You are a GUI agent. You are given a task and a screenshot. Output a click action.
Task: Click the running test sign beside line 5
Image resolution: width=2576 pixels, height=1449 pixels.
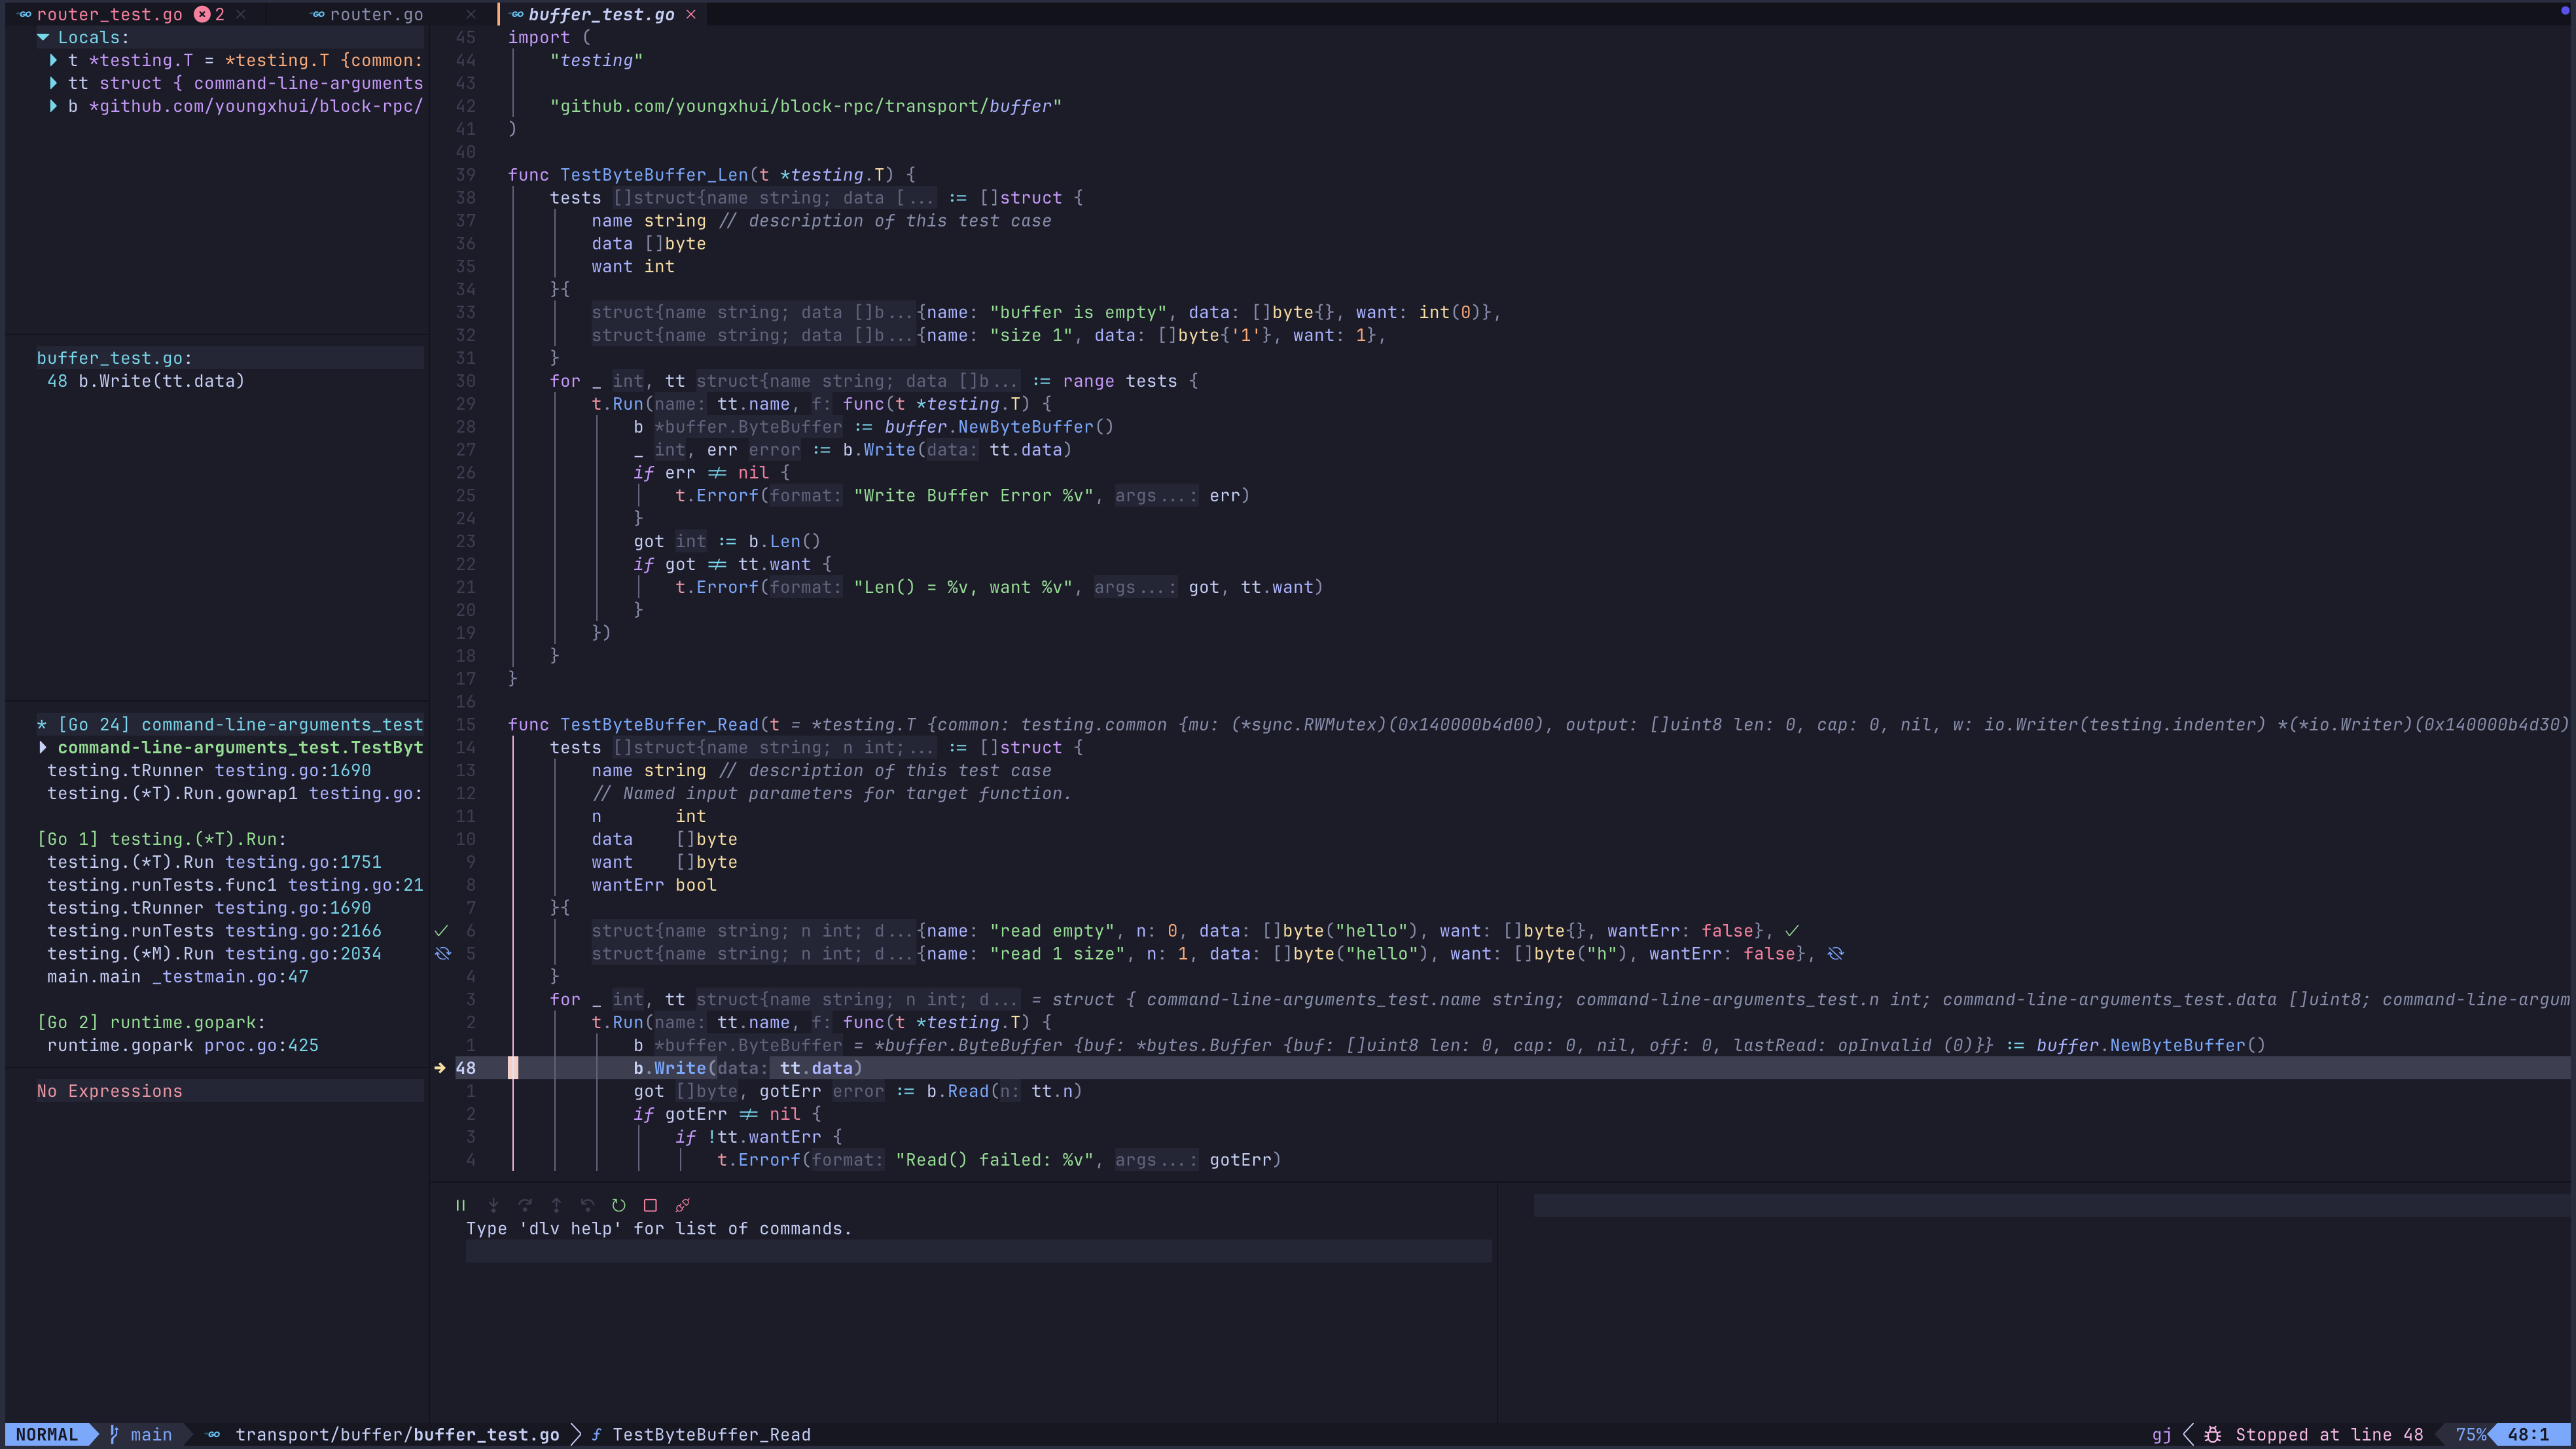click(x=442, y=953)
